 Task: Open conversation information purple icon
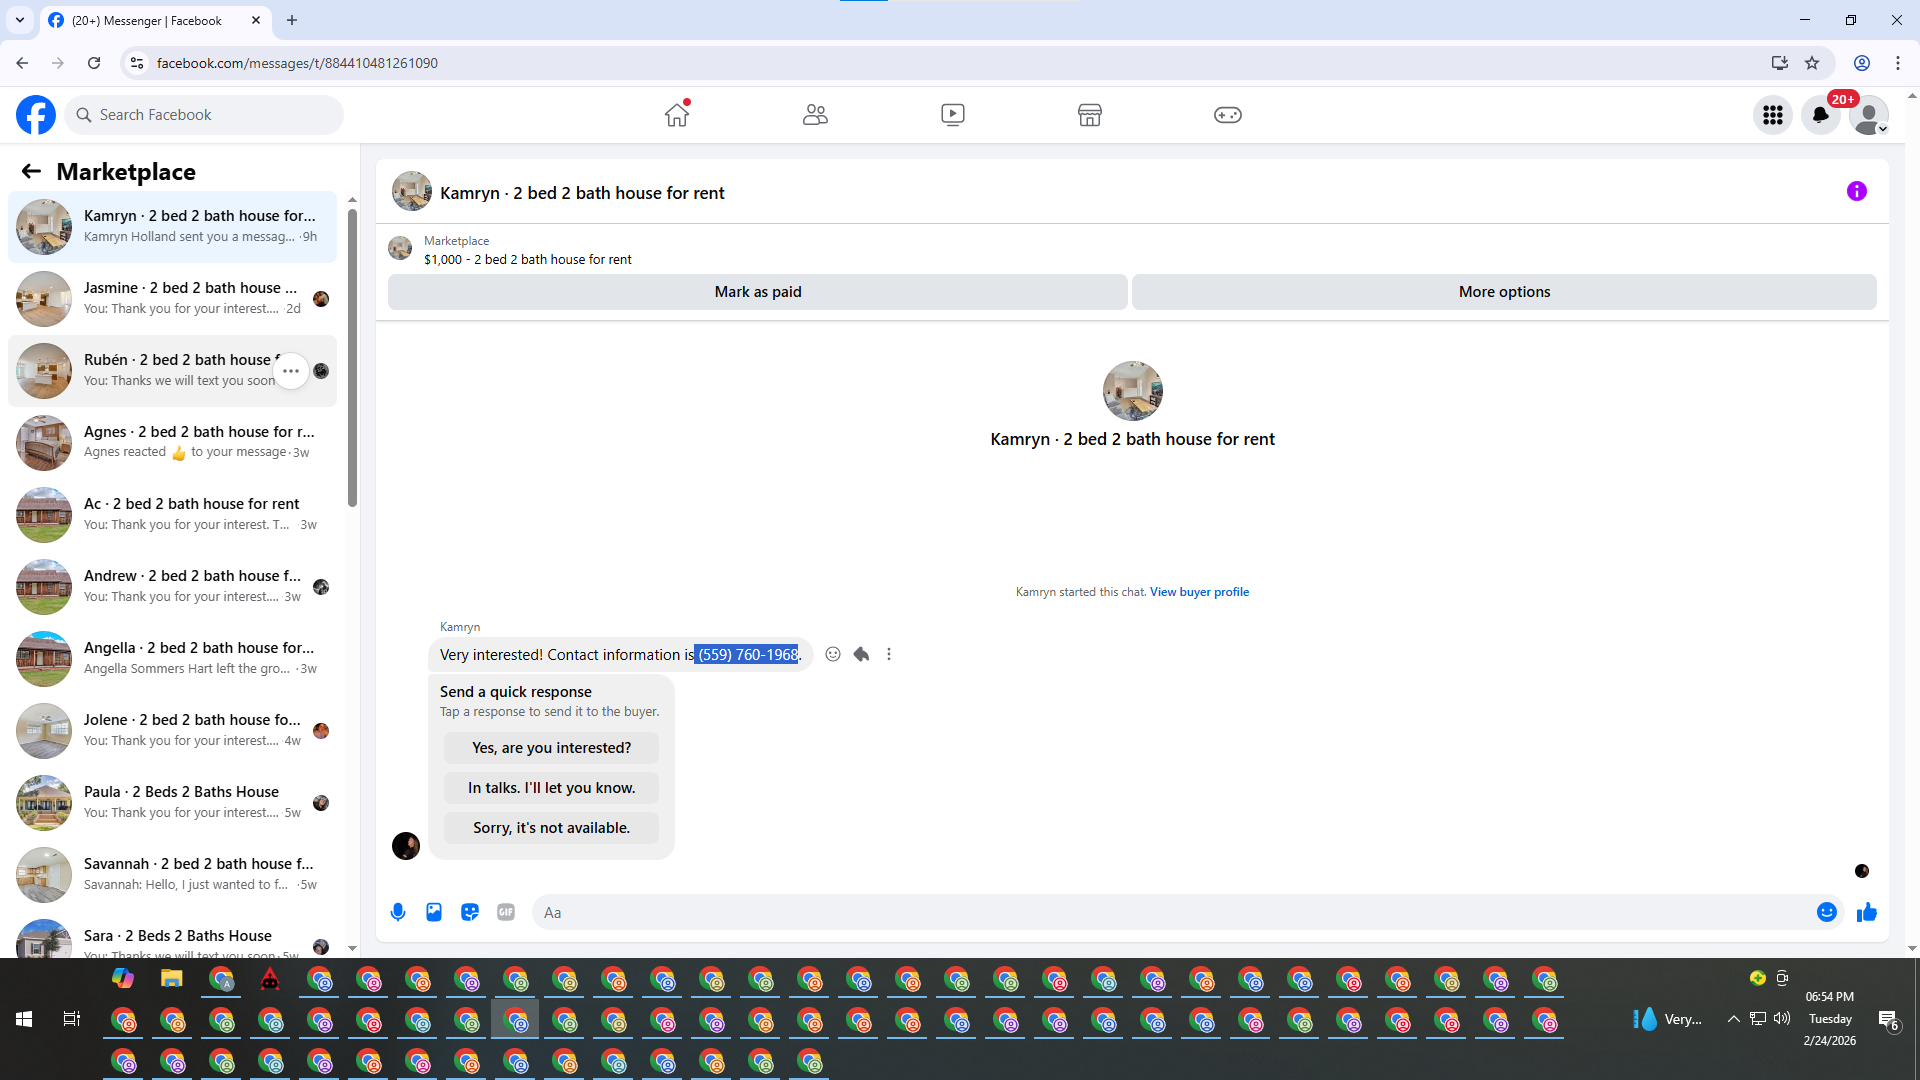pos(1856,191)
